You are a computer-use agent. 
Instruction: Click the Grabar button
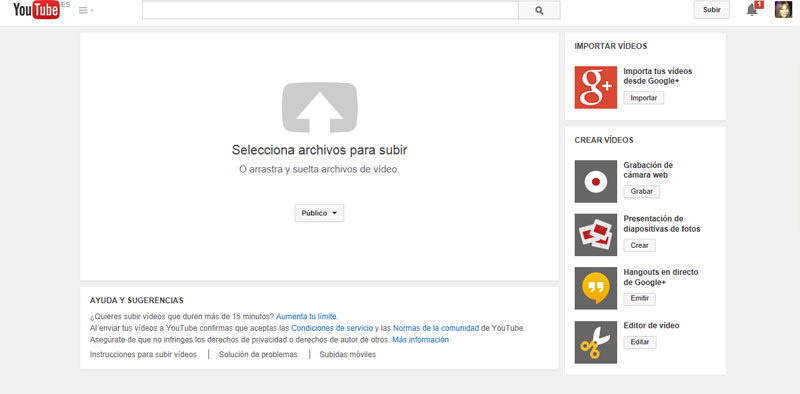coord(641,192)
